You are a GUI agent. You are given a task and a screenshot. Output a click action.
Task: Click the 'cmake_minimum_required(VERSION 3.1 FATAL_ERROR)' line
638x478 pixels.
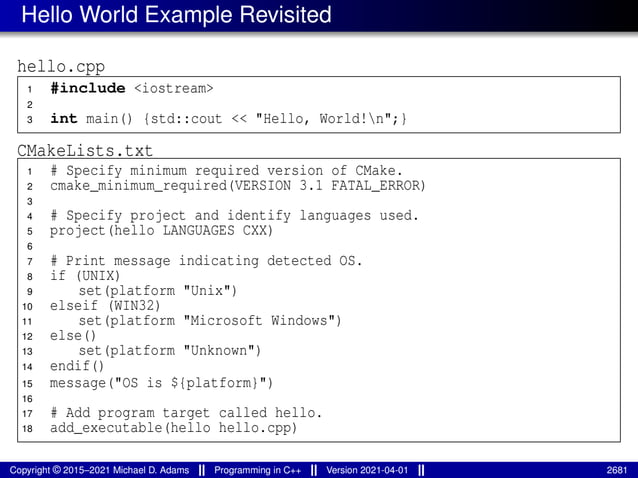pos(238,186)
